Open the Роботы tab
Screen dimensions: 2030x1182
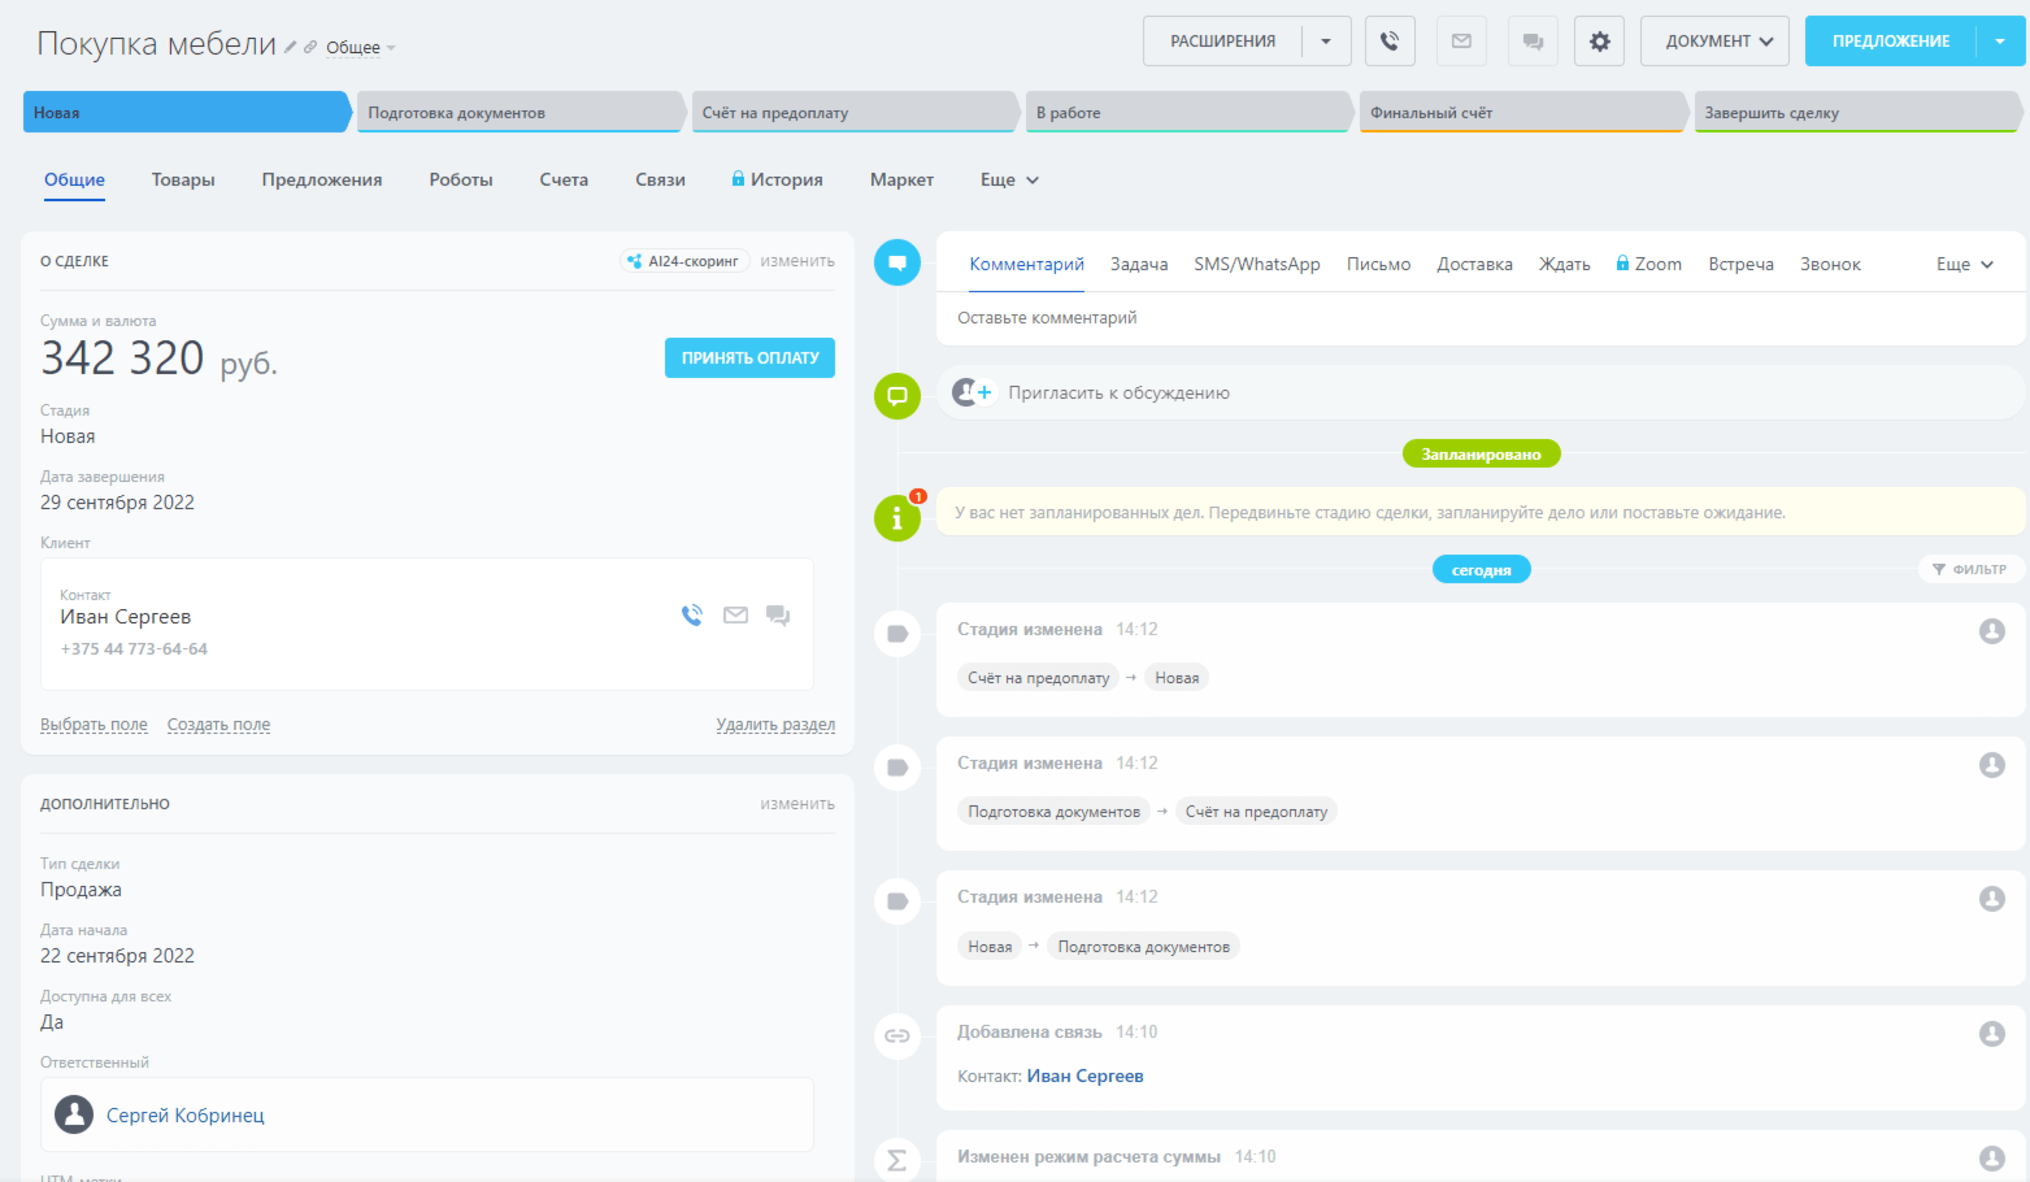tap(461, 180)
